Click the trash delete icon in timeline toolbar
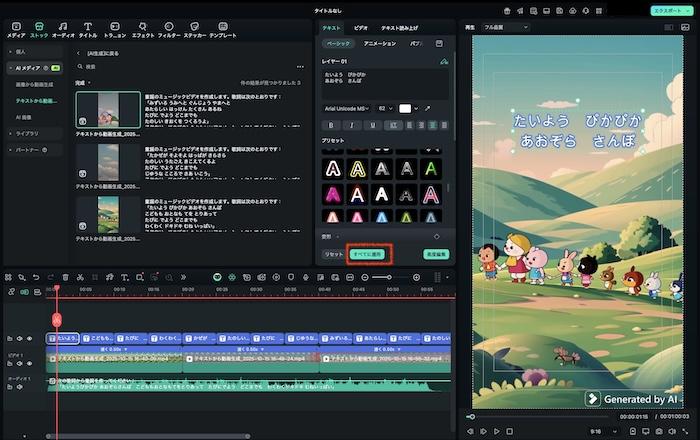The width and height of the screenshot is (700, 440). tap(66, 278)
